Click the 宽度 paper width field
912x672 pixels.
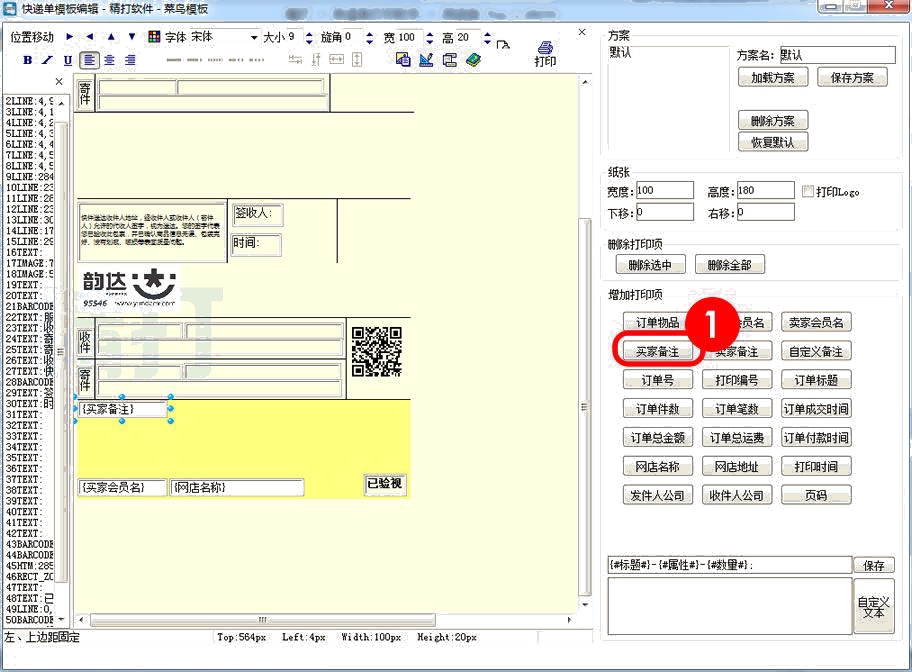[x=664, y=190]
